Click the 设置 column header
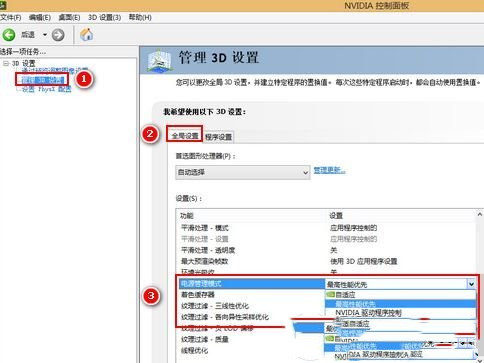 click(336, 216)
